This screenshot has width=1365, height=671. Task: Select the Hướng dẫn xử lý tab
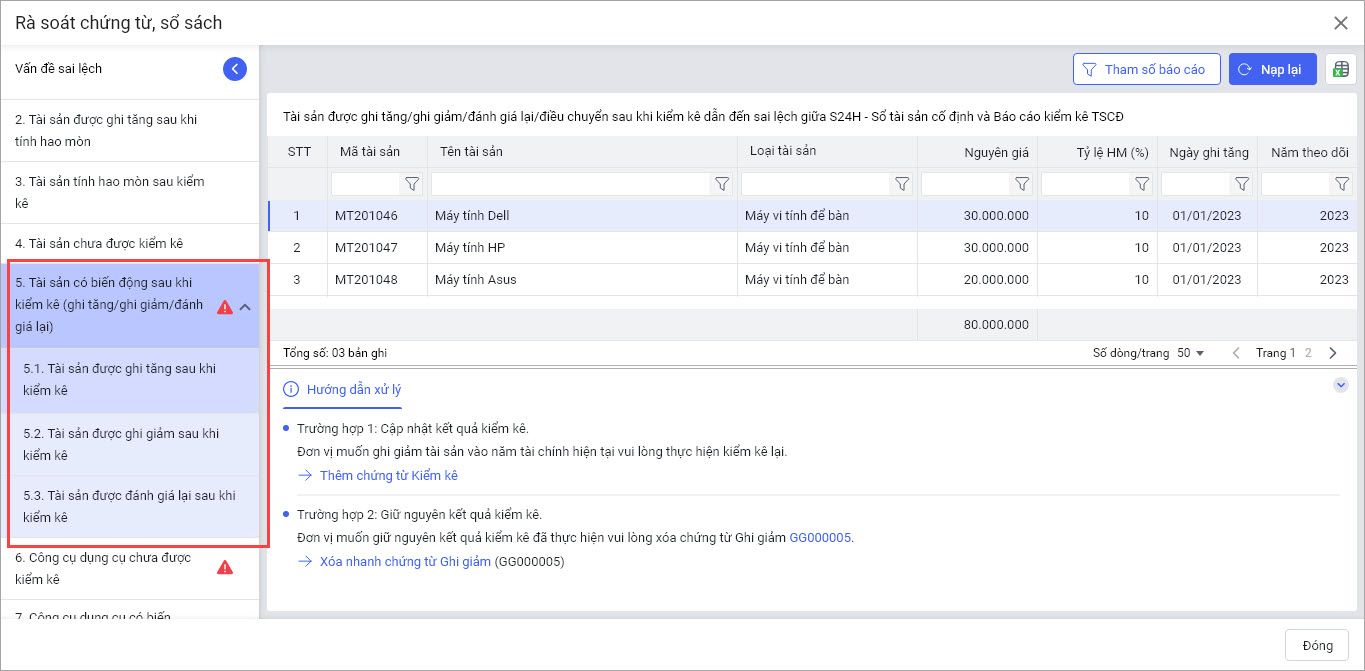[x=343, y=390]
